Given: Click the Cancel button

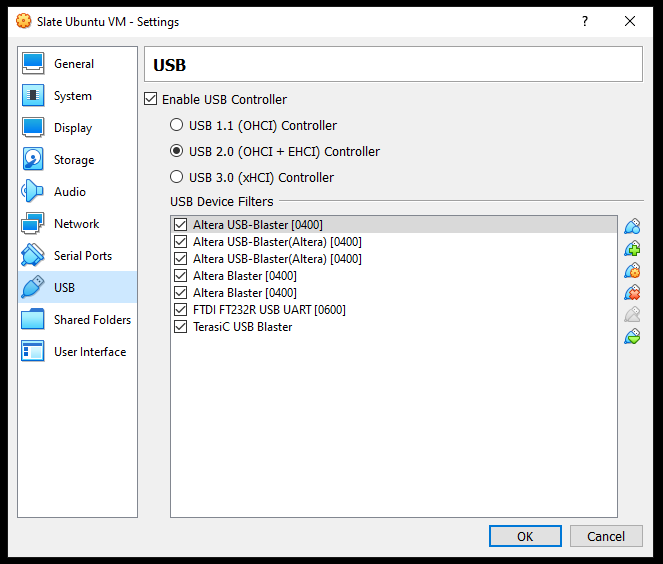Looking at the screenshot, I should [x=606, y=536].
